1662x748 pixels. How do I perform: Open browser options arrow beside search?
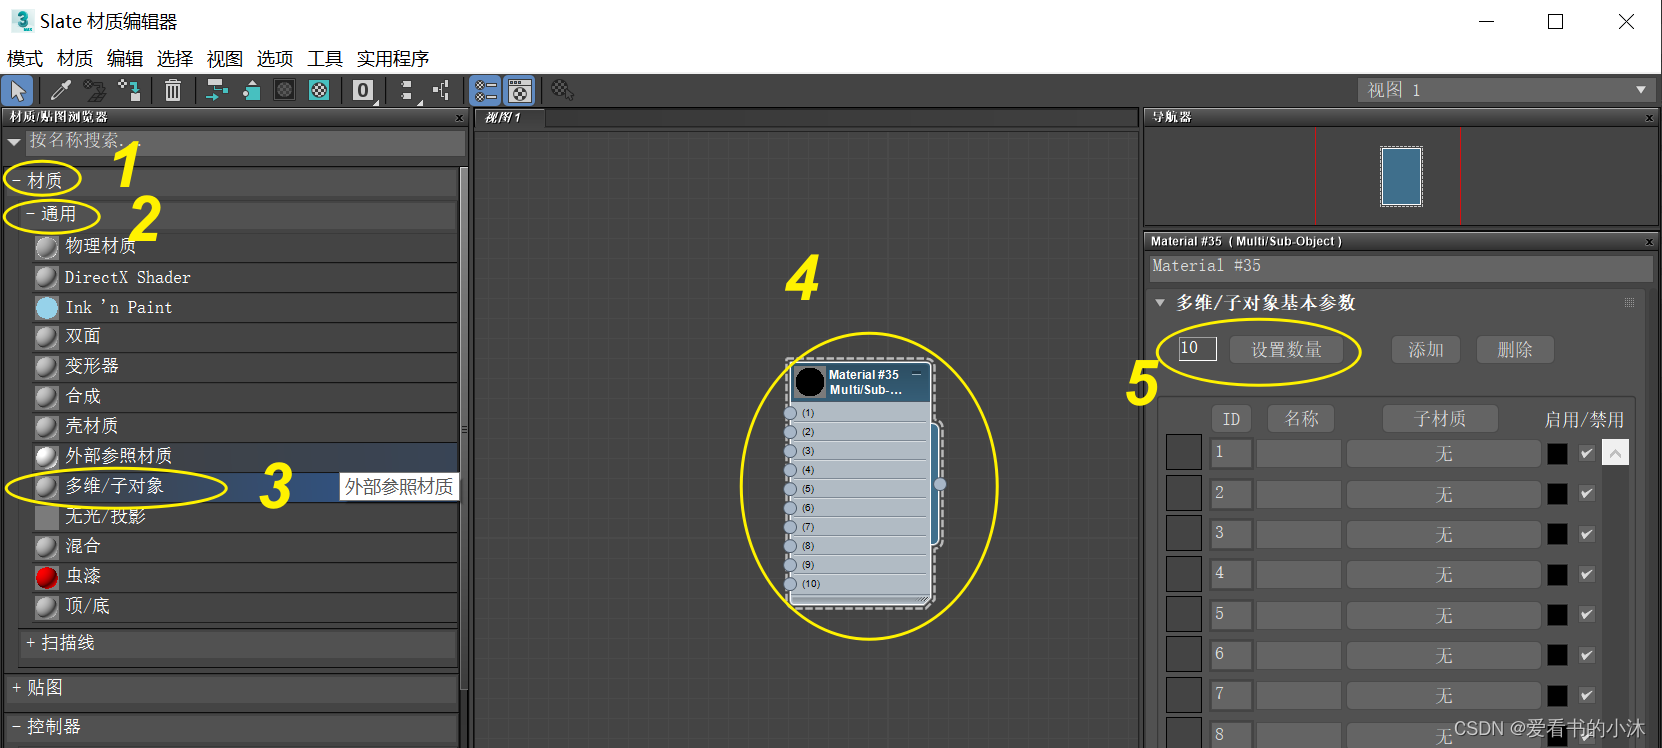(14, 142)
